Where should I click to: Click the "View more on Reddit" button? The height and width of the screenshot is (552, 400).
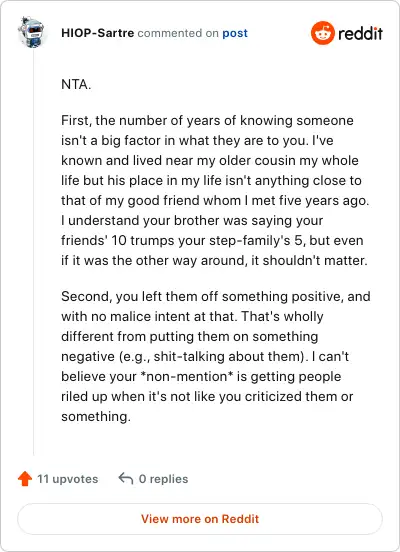(x=200, y=519)
